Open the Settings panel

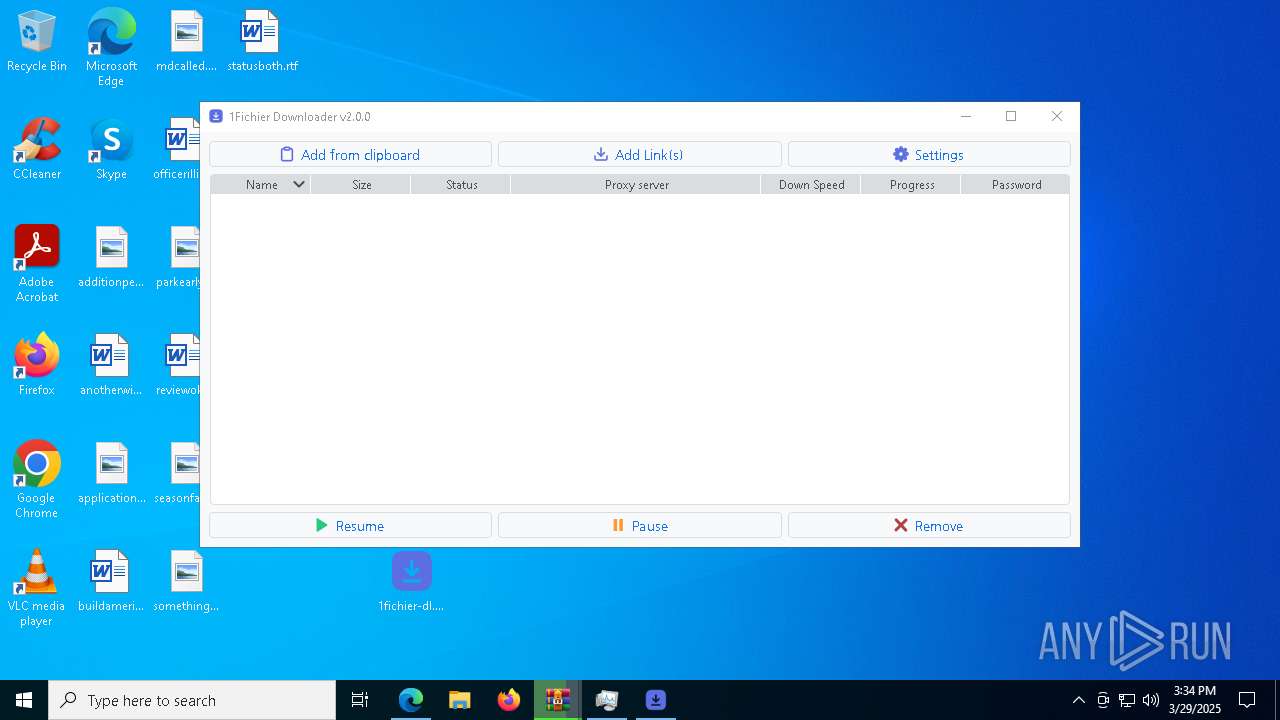point(929,154)
